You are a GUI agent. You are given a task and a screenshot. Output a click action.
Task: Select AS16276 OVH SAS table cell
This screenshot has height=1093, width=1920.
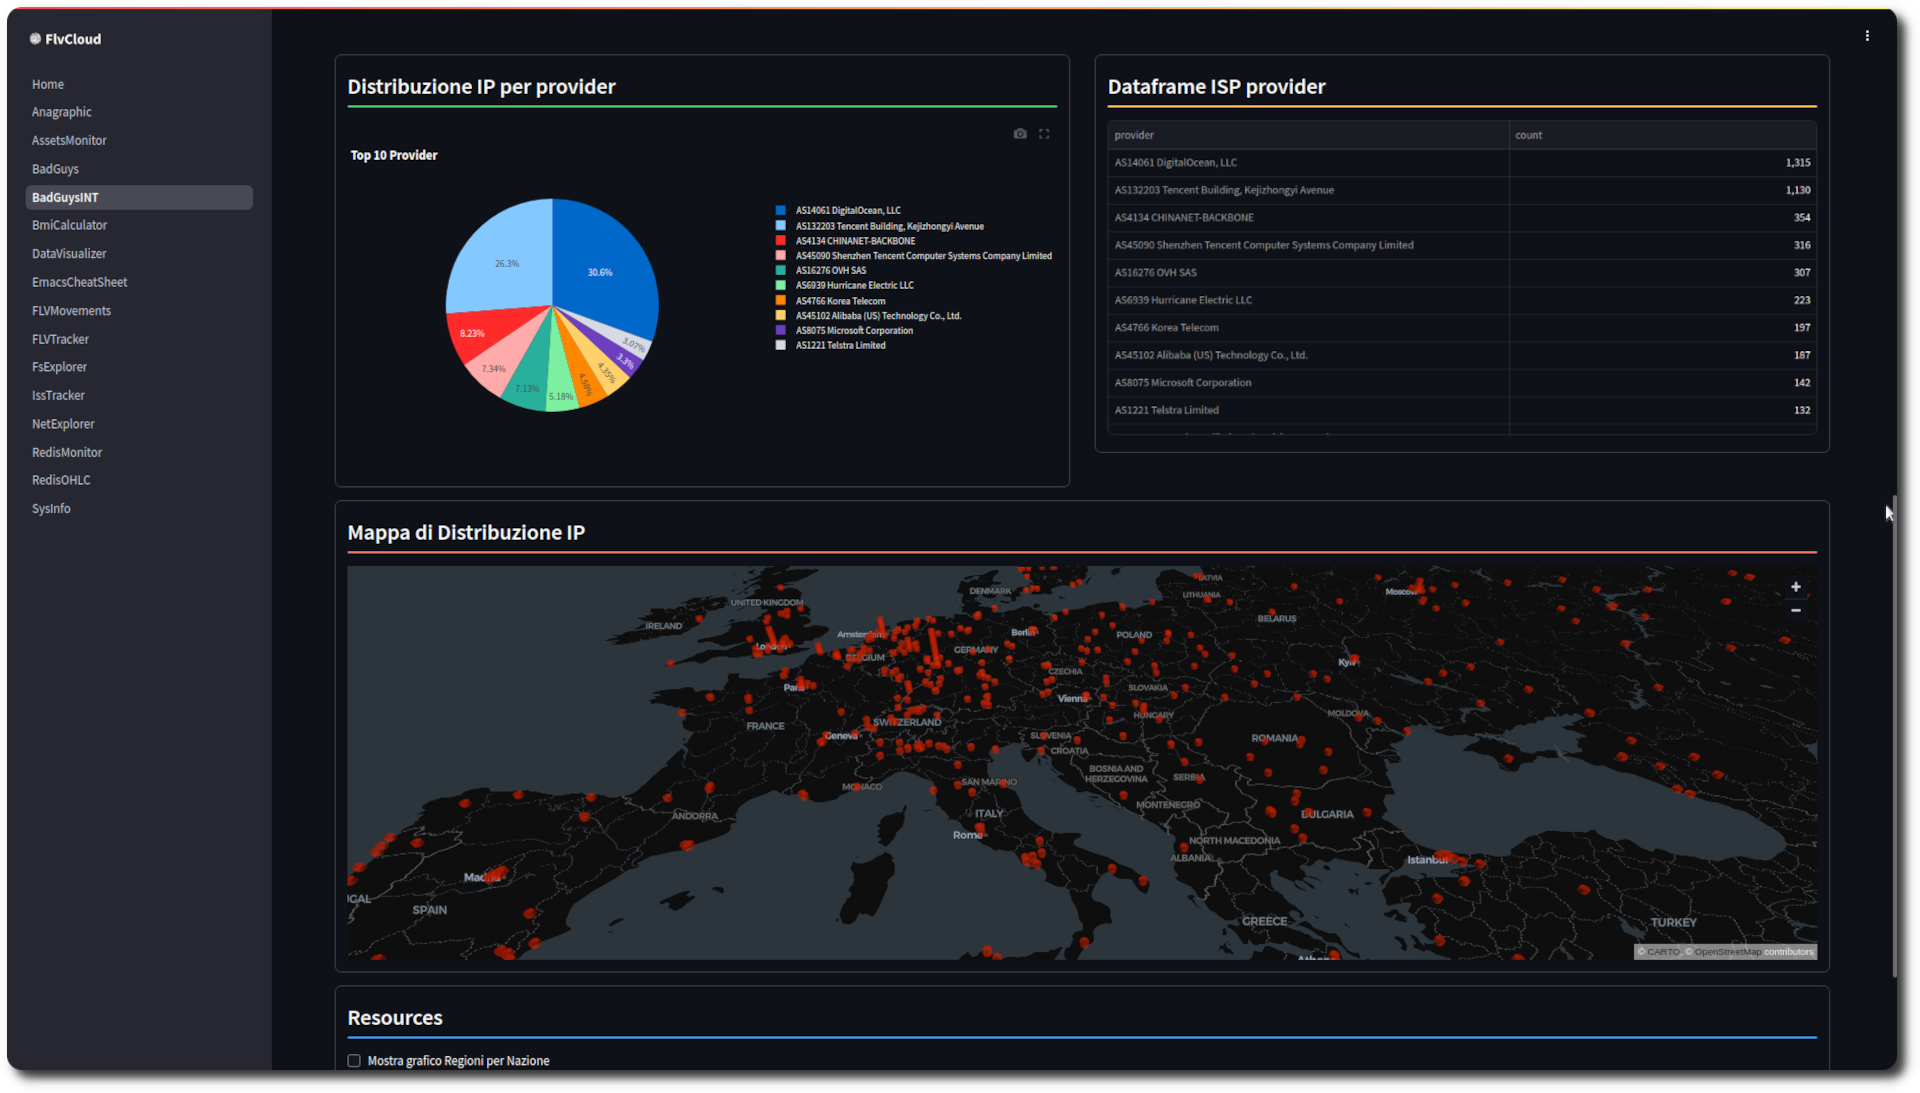pos(1308,273)
